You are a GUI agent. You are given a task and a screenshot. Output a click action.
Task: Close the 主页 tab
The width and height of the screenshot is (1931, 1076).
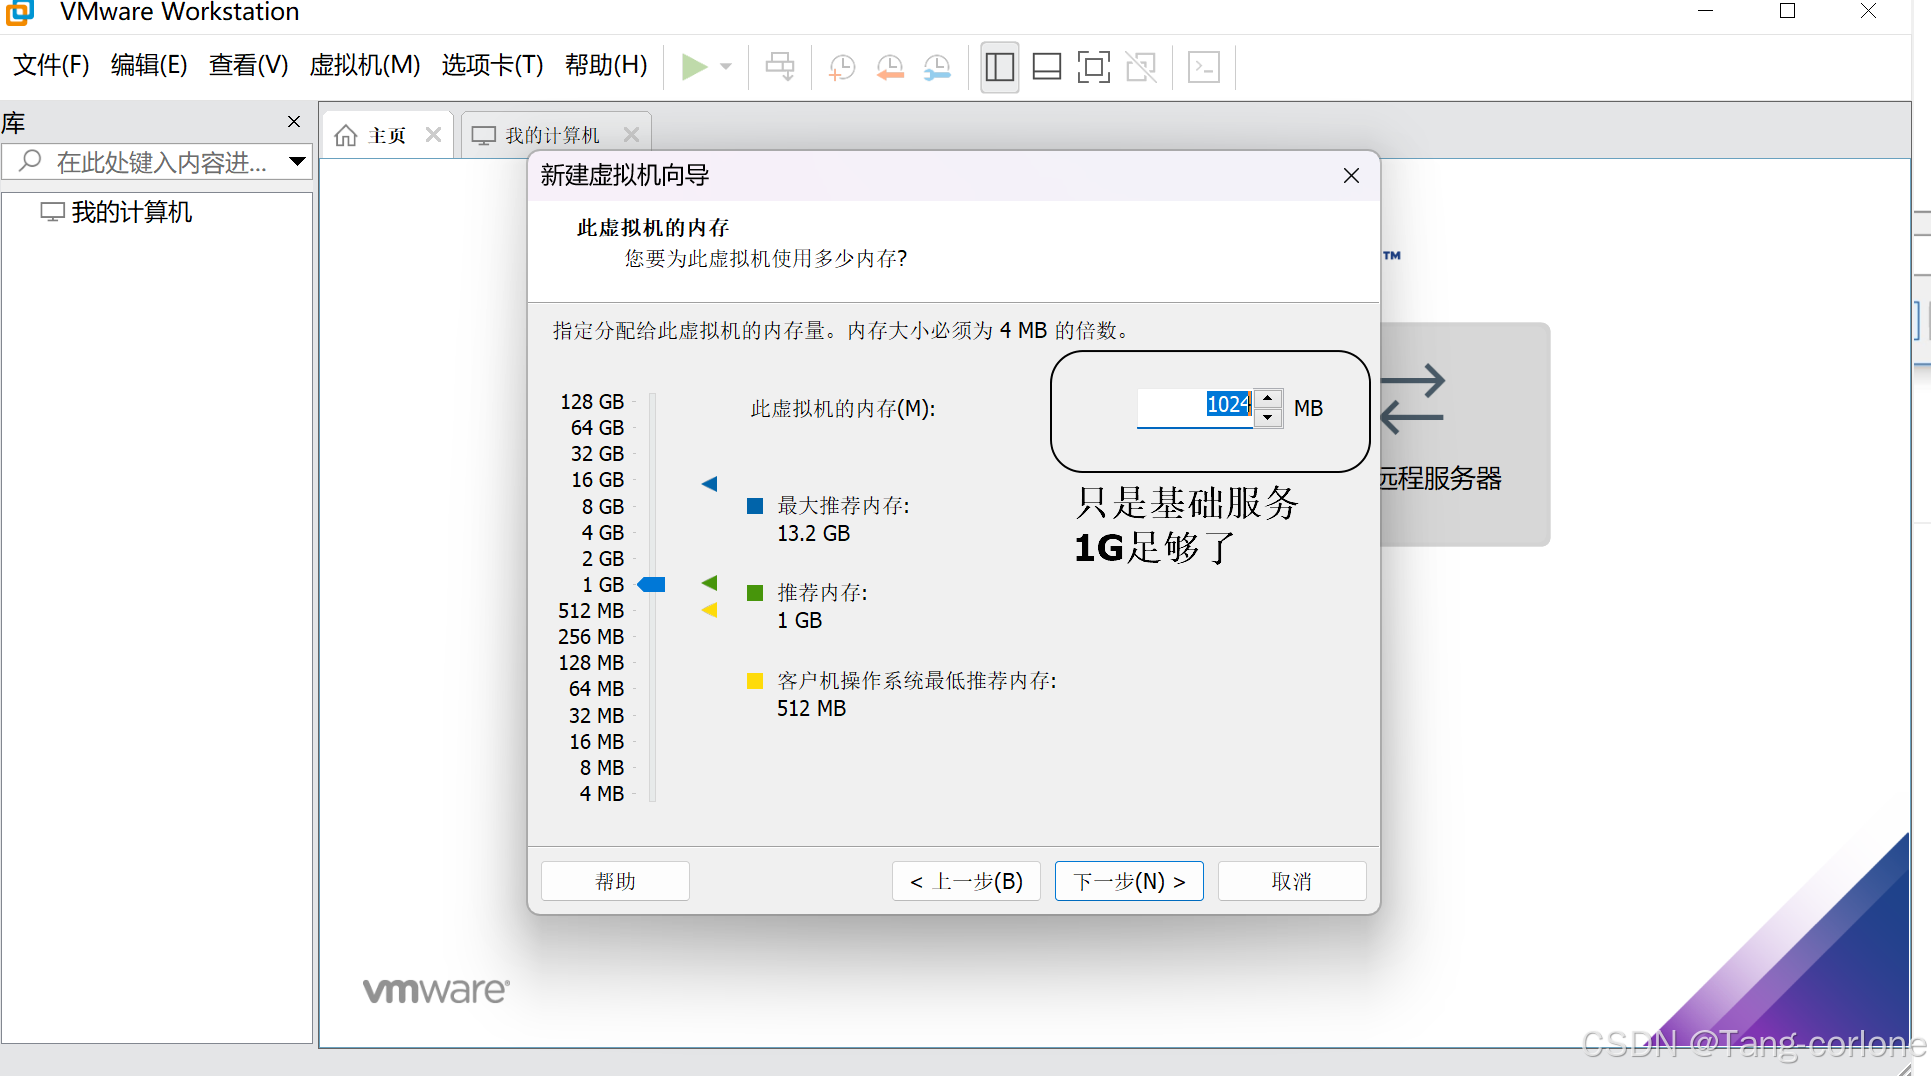click(433, 134)
